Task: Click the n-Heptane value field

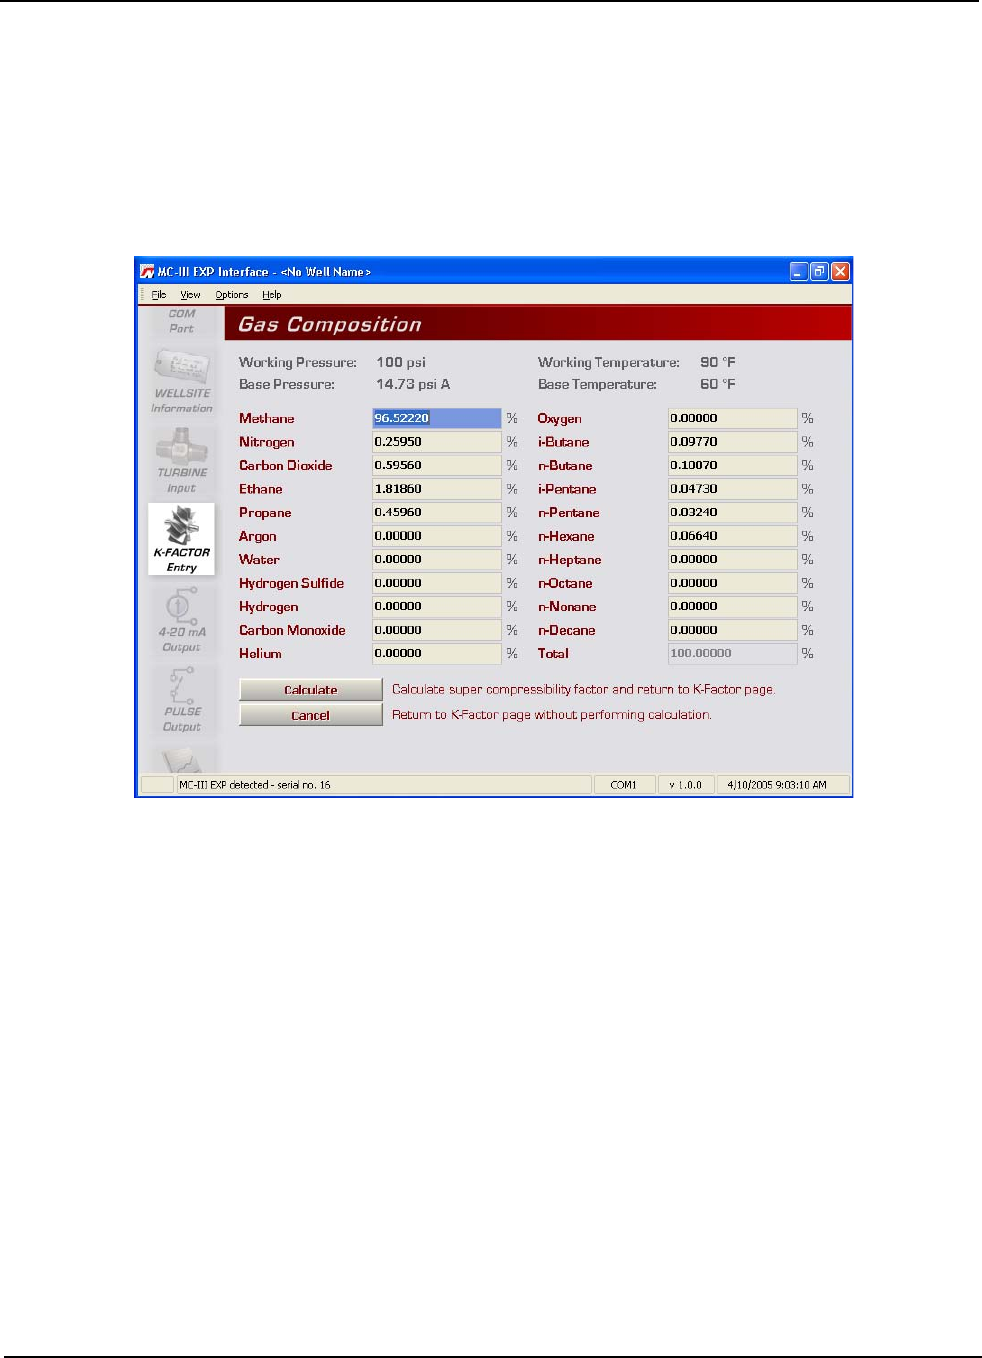Action: click(733, 559)
